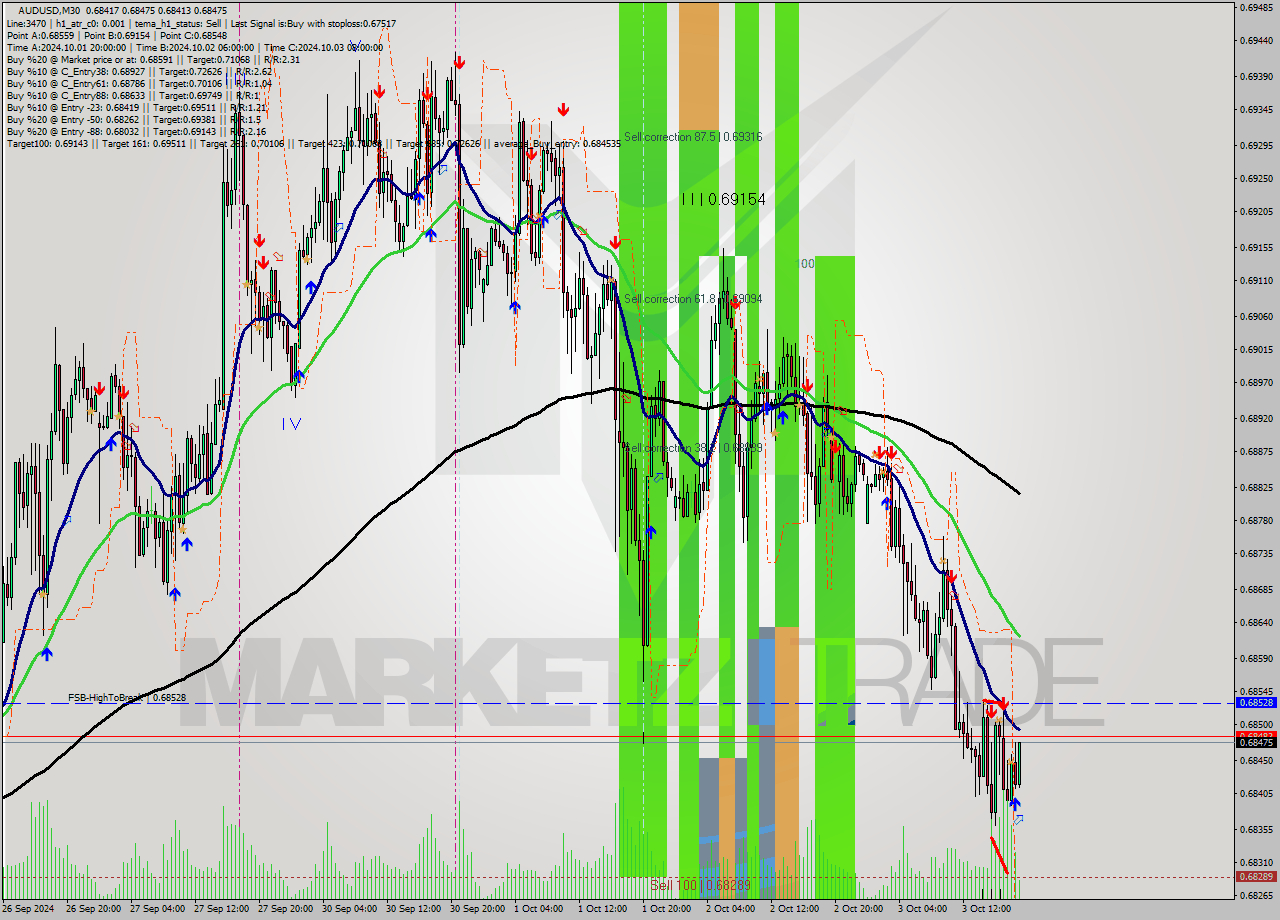The width and height of the screenshot is (1280, 920).
Task: Click the 'I V' wave label below candles
Action: pyautogui.click(x=291, y=423)
